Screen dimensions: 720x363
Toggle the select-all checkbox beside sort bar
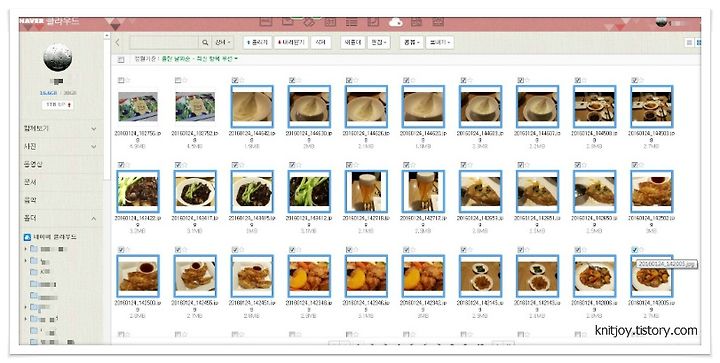click(x=121, y=59)
